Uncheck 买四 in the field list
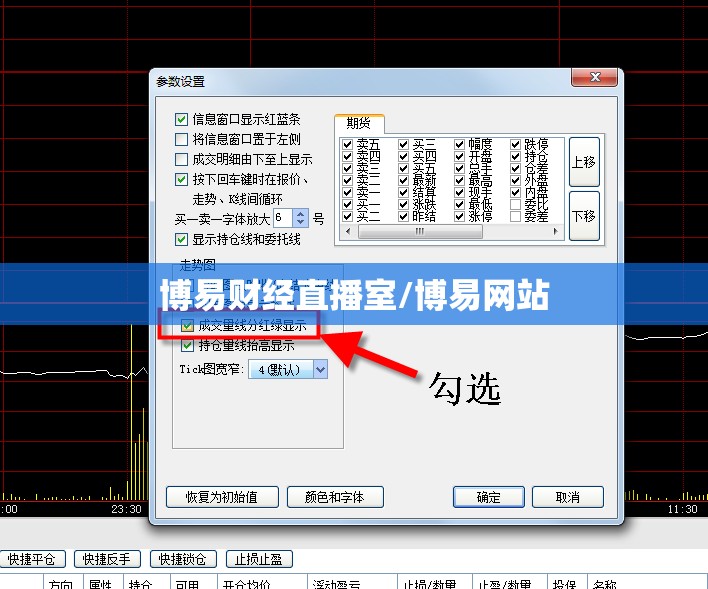The image size is (708, 589). pyautogui.click(x=403, y=156)
